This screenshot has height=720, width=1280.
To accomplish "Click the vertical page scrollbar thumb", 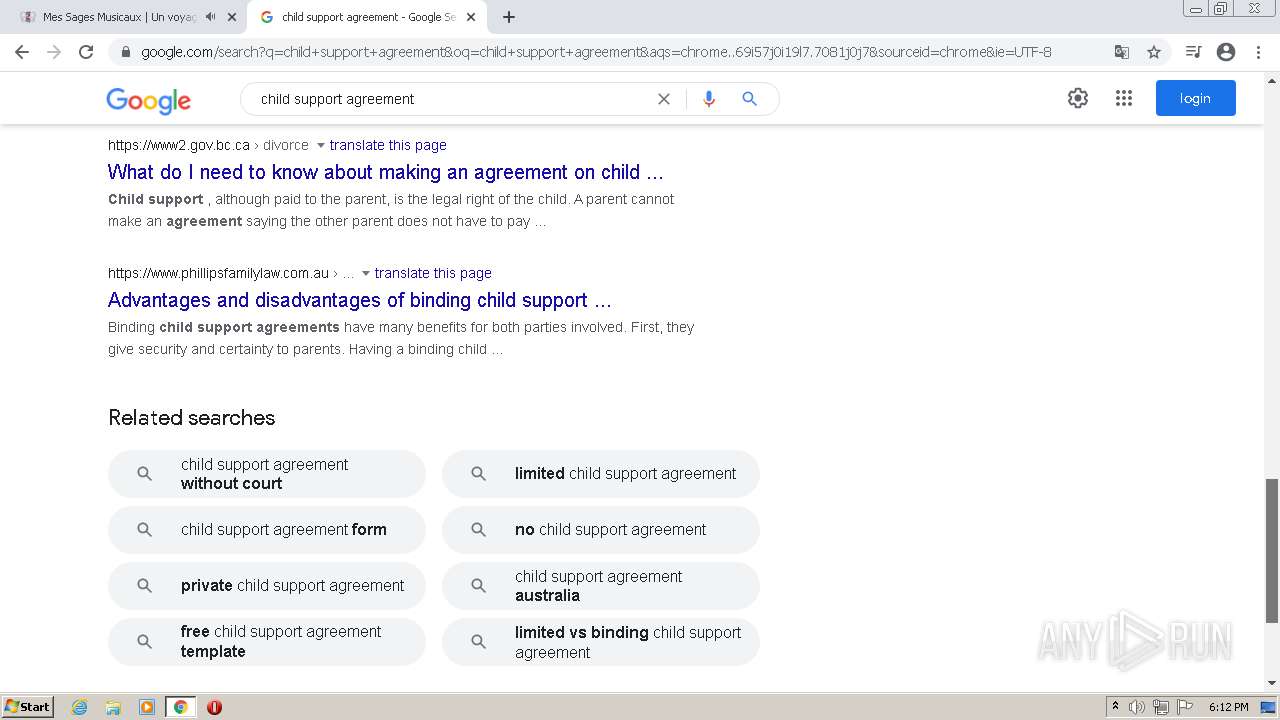I will [1272, 550].
